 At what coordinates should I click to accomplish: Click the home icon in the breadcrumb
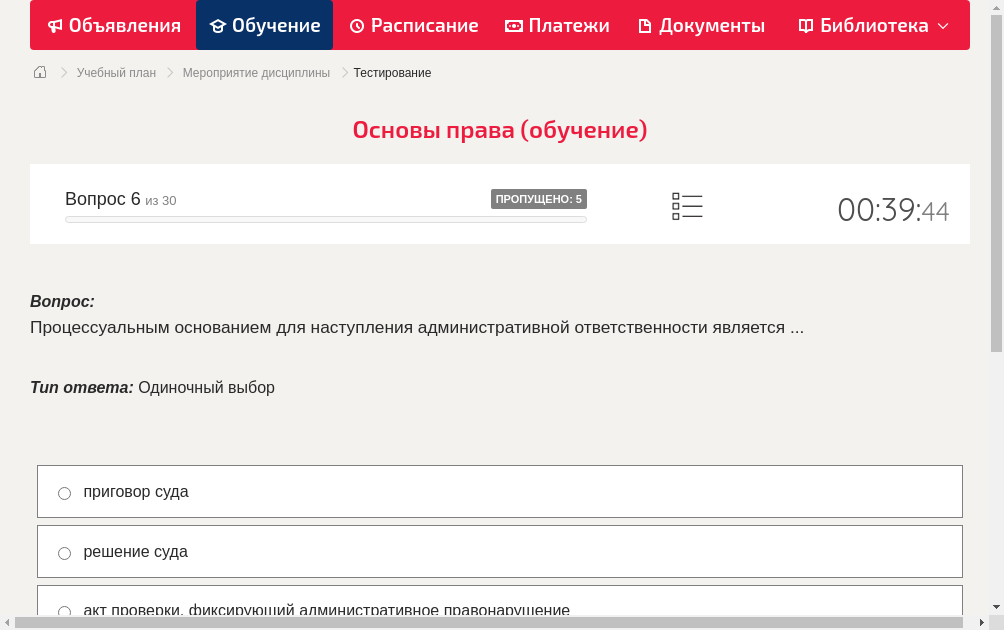40,72
